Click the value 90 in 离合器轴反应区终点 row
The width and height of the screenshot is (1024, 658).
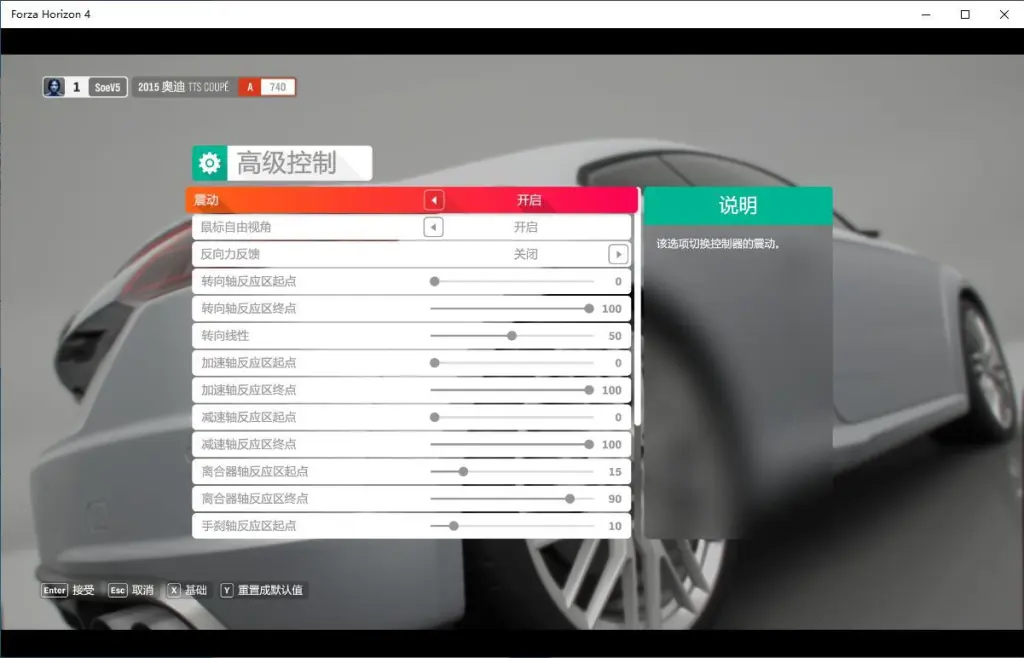point(615,499)
